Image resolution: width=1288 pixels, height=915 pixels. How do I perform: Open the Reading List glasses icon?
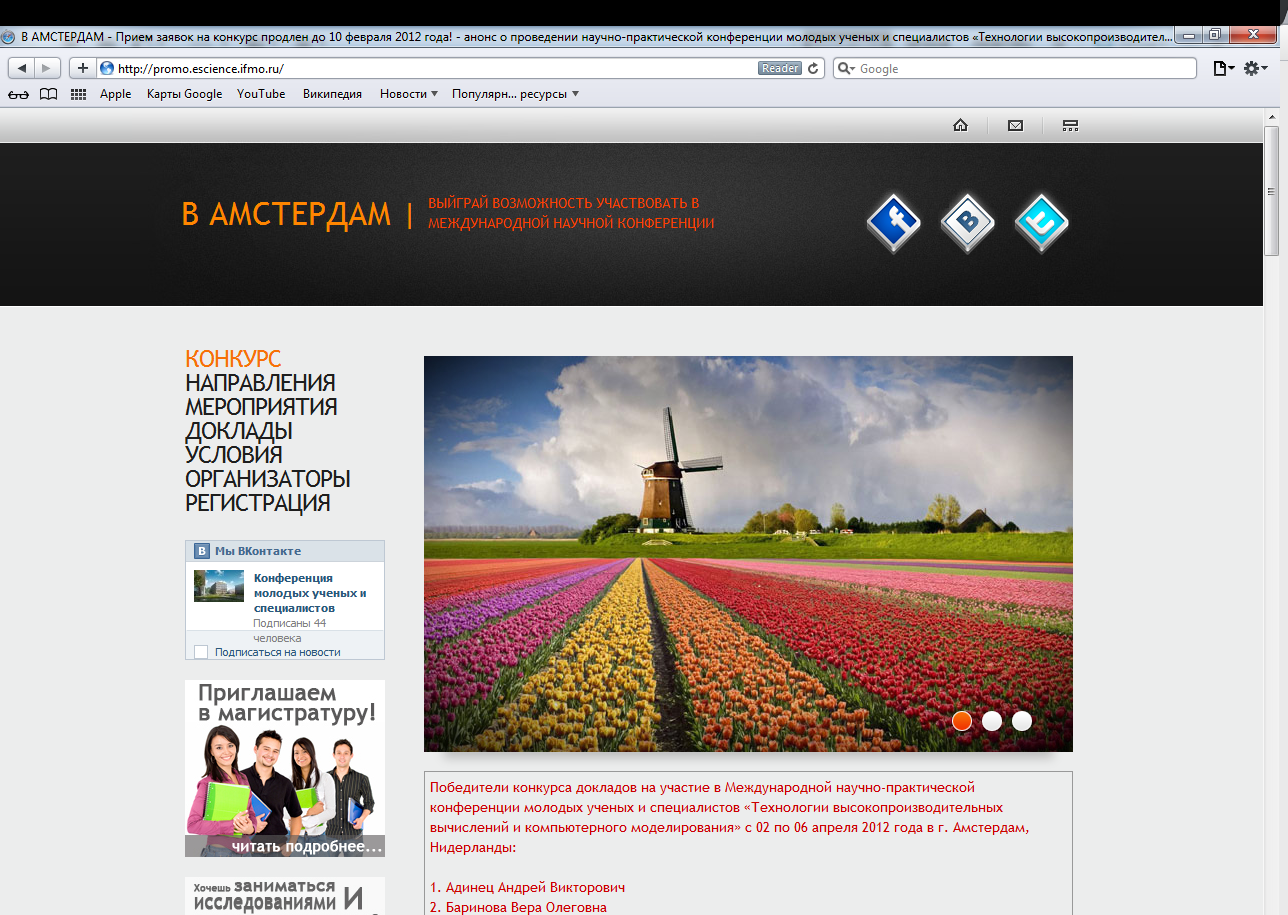click(19, 94)
